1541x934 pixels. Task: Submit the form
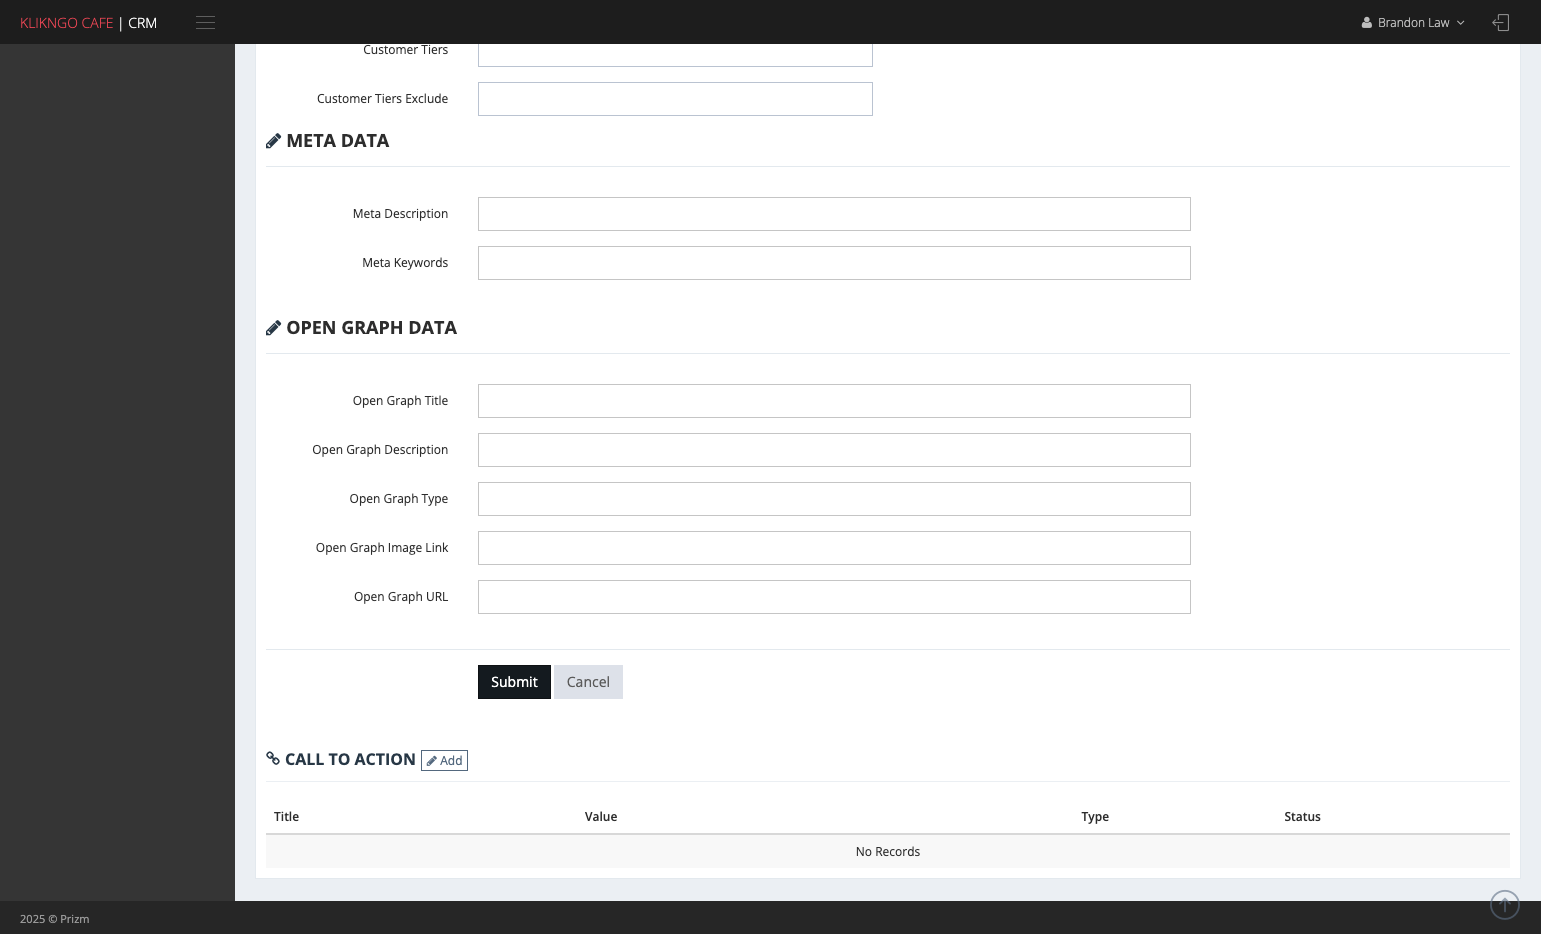click(514, 682)
